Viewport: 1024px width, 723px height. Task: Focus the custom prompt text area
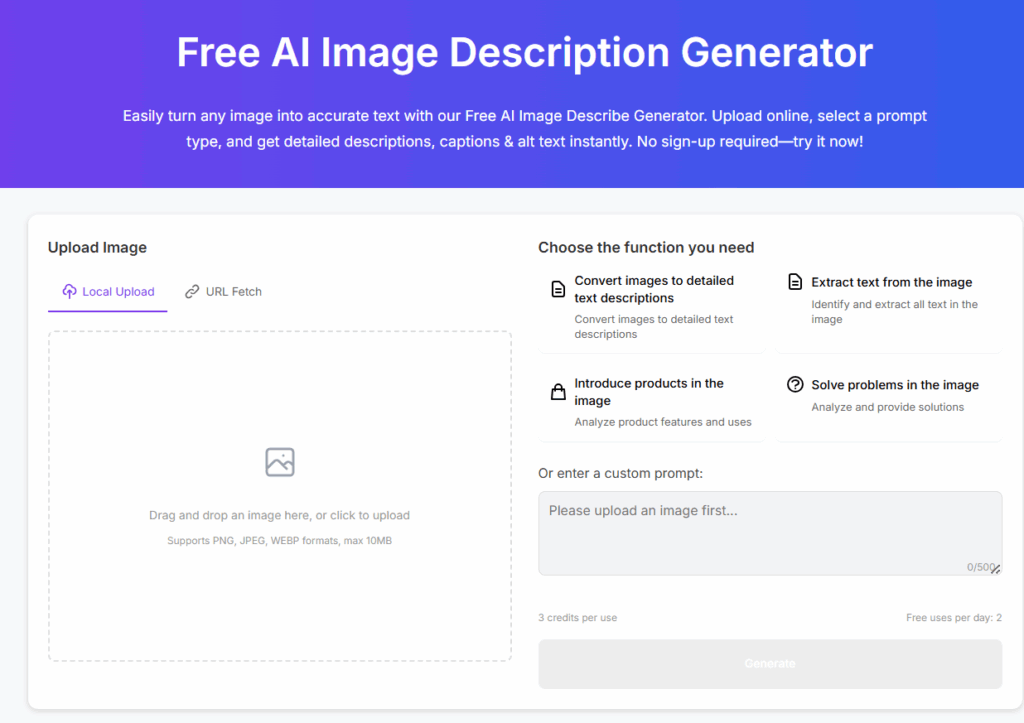click(x=768, y=530)
